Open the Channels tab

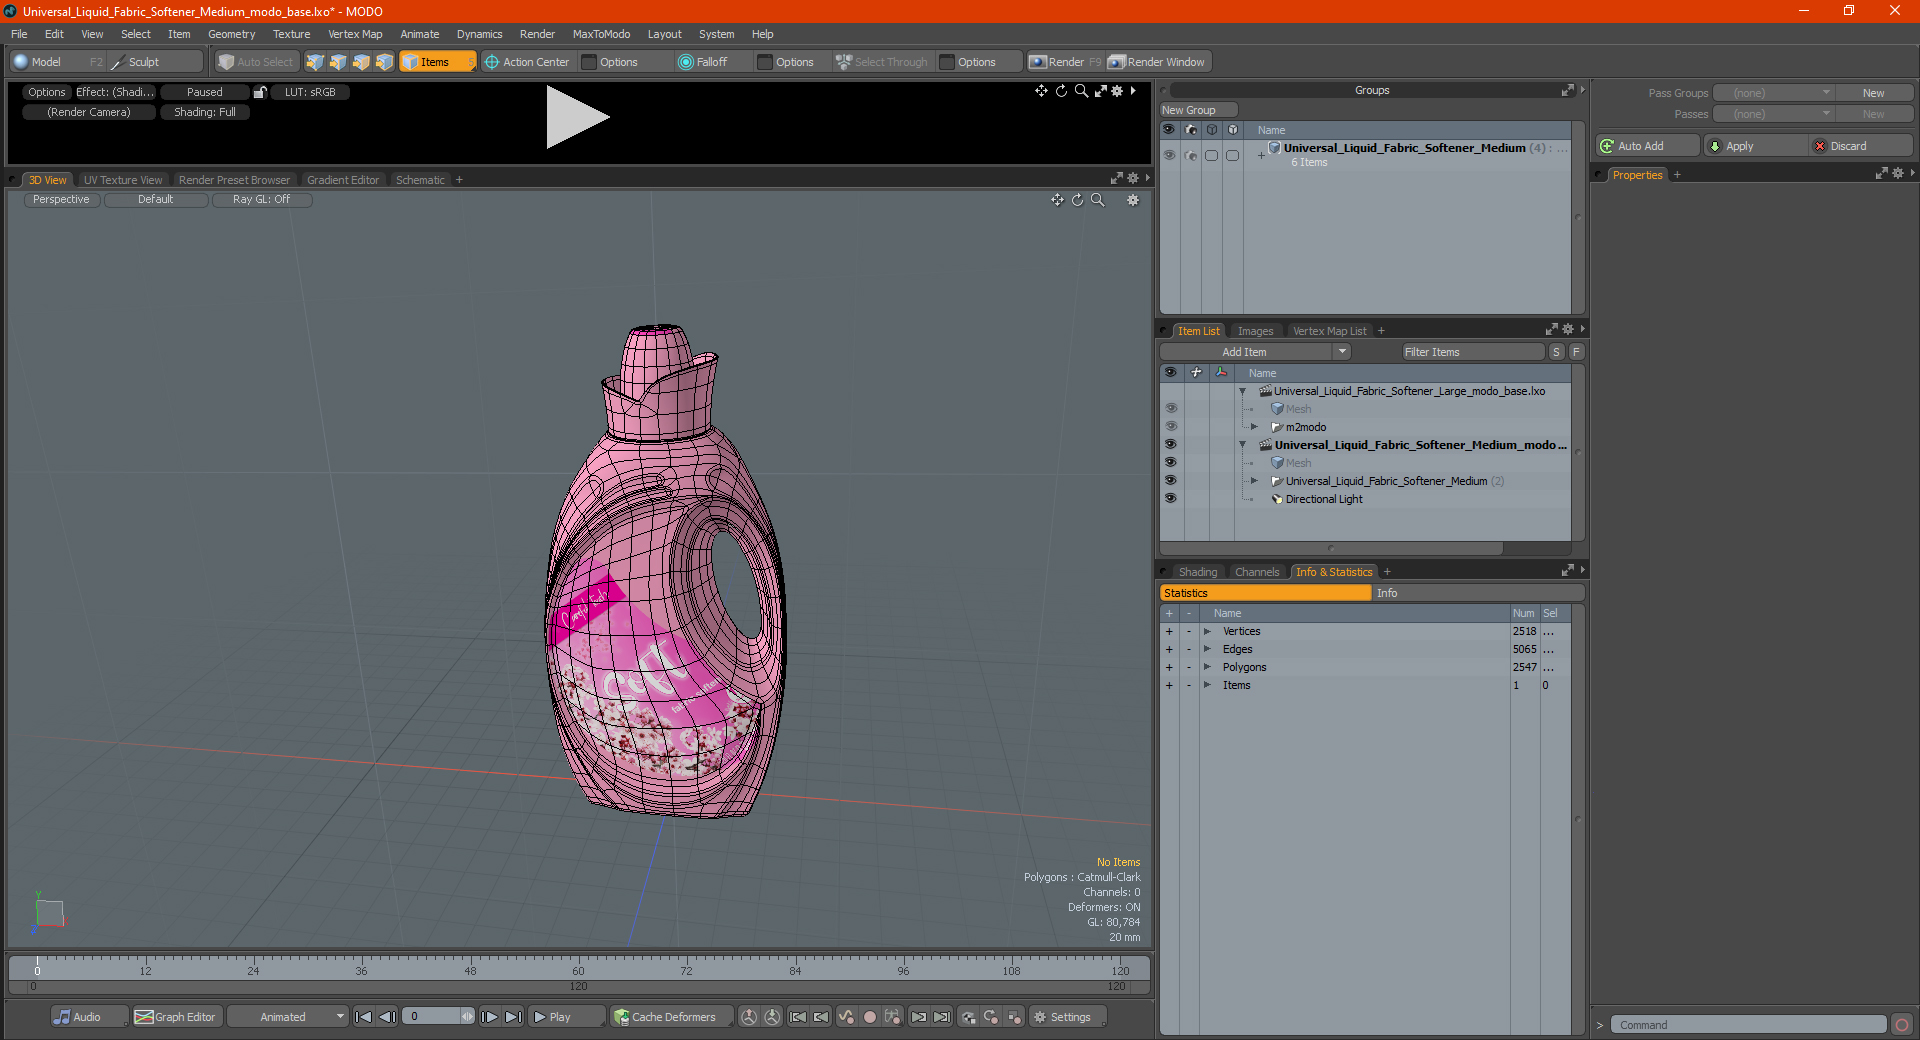tap(1256, 572)
